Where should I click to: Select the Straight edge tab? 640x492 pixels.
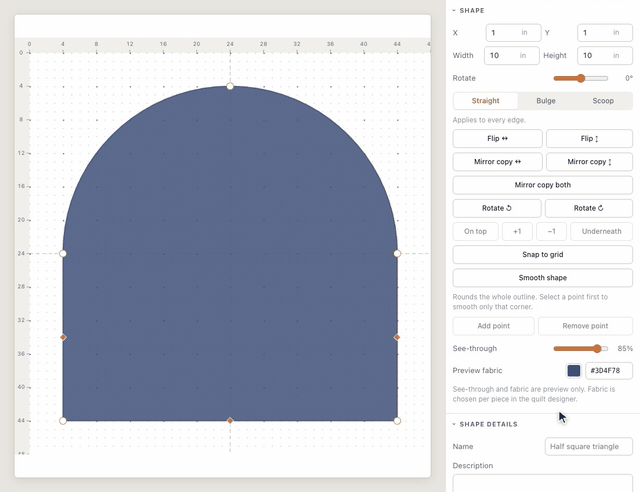(485, 101)
